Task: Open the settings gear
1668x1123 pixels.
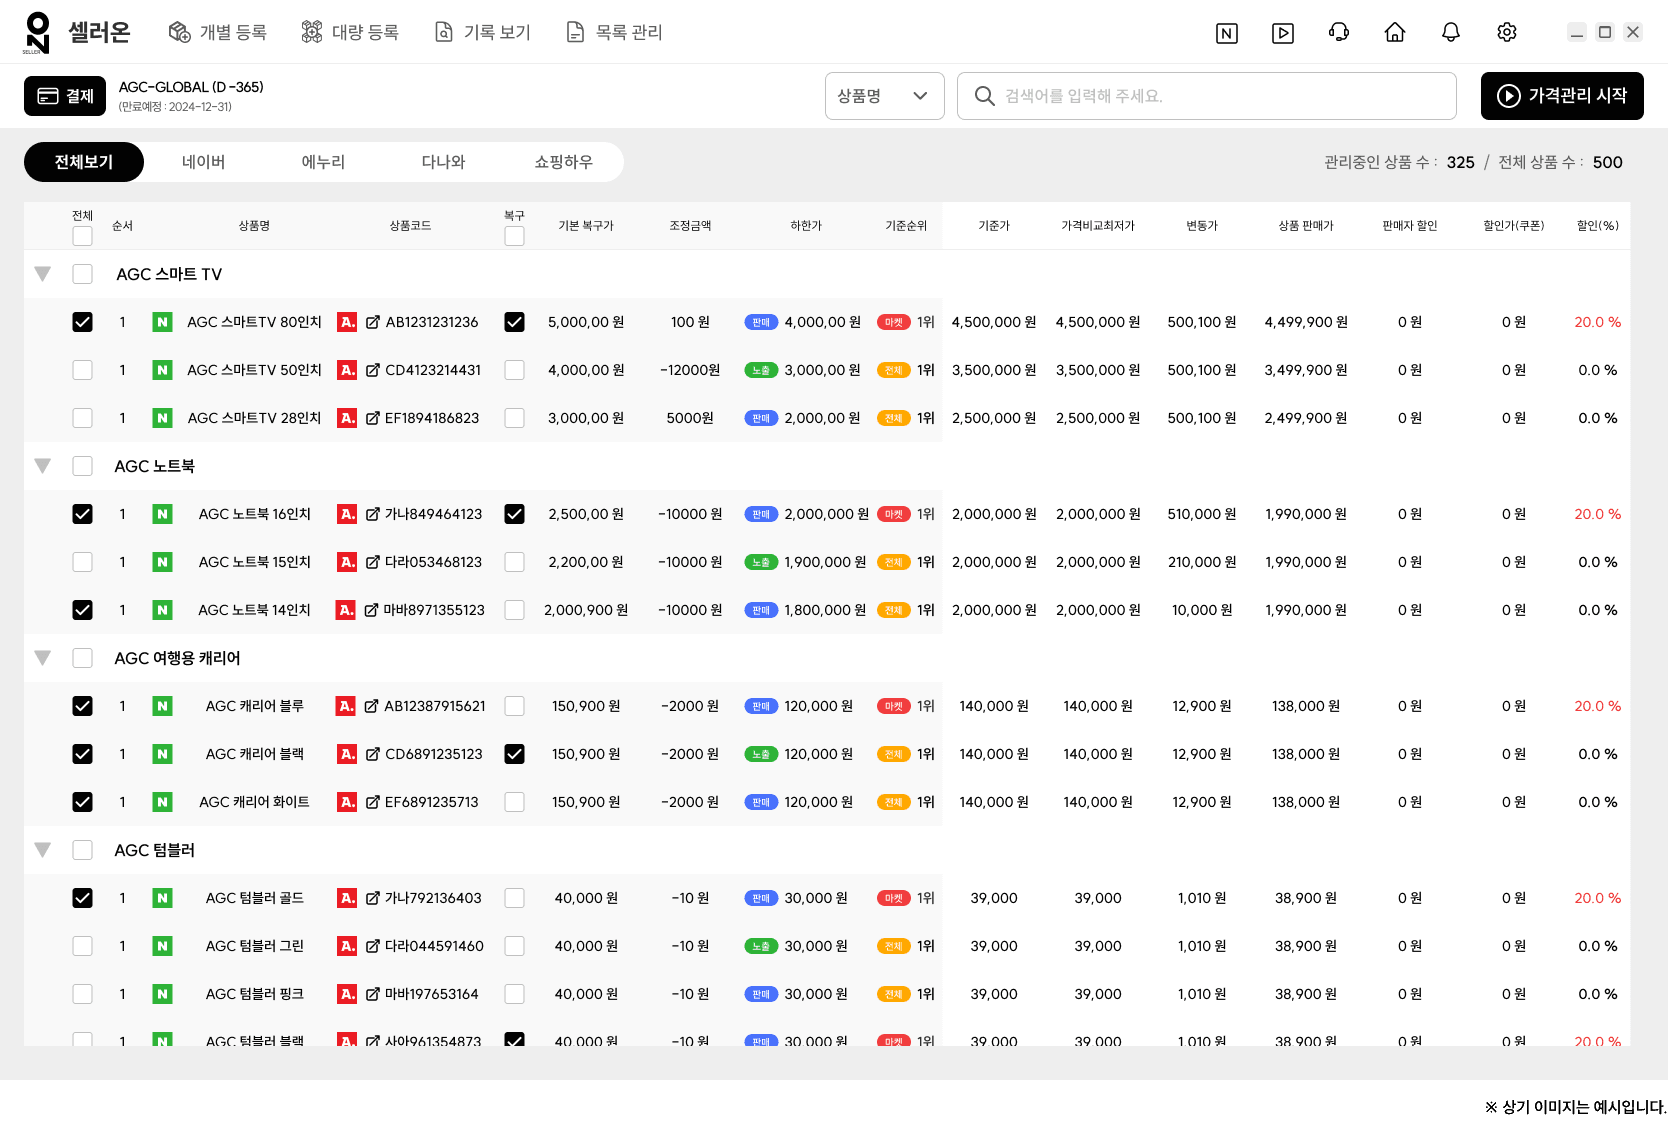Action: (1506, 32)
